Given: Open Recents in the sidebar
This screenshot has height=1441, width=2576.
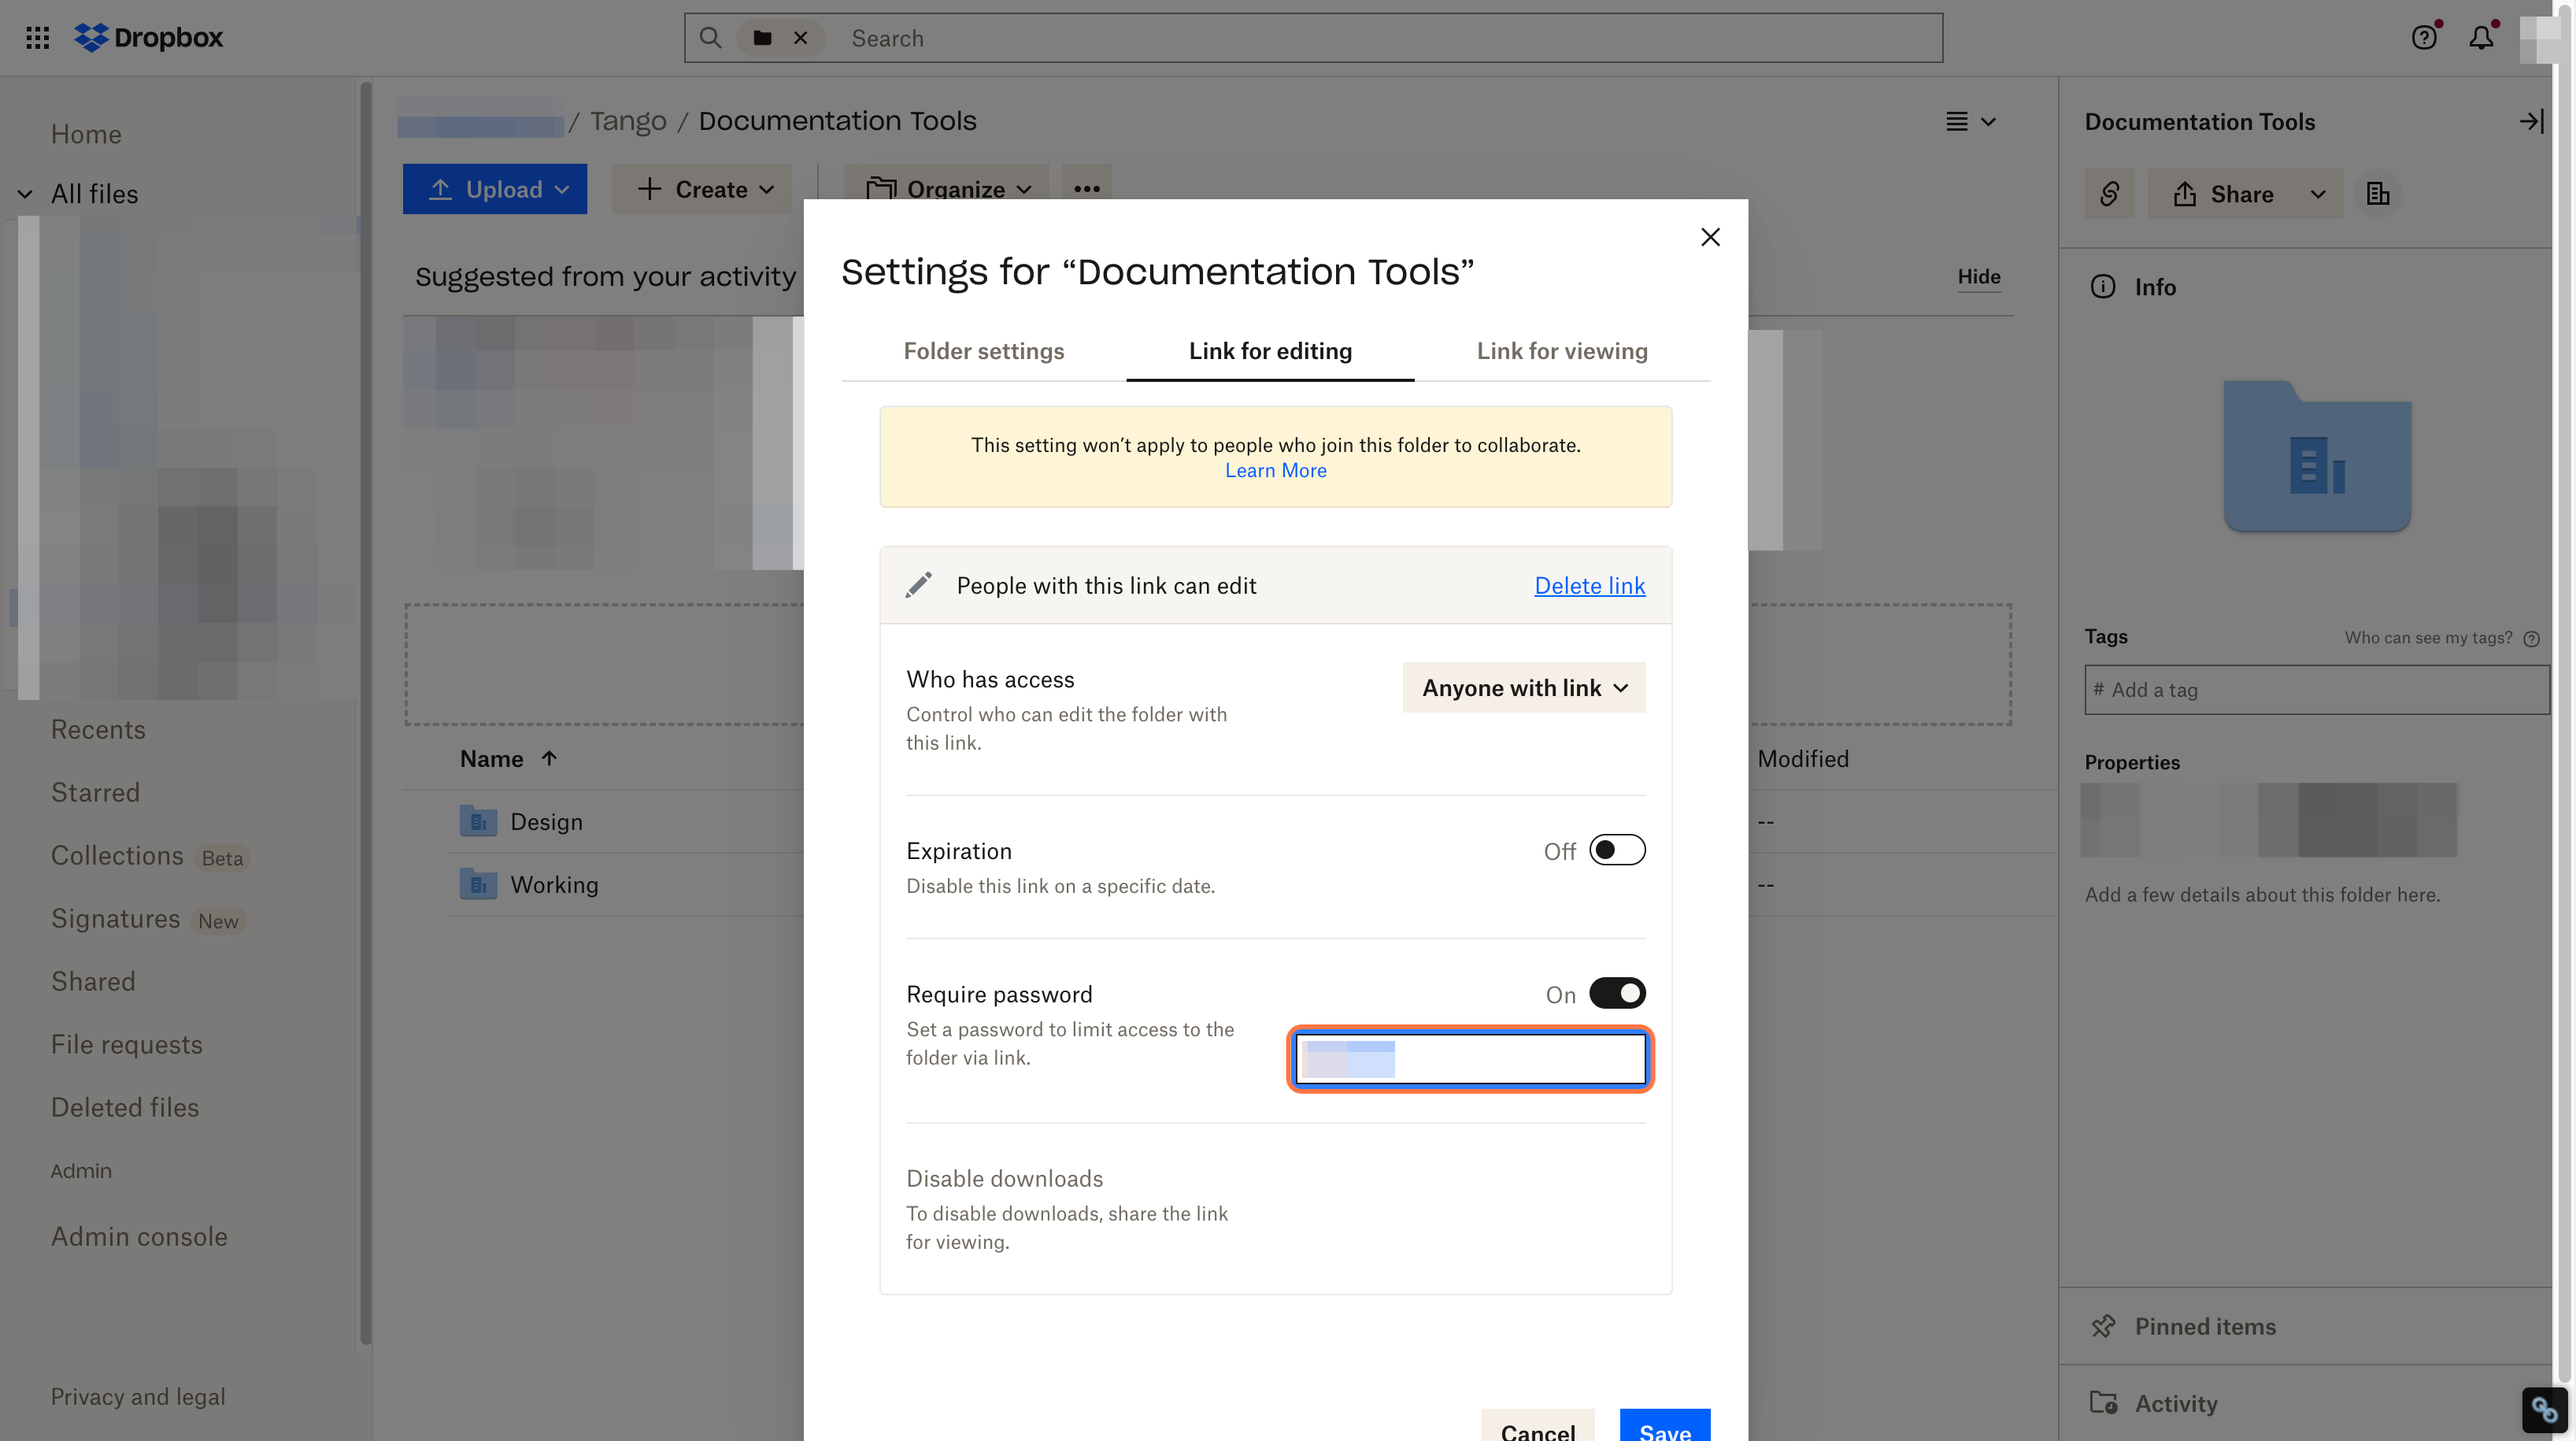Looking at the screenshot, I should point(98,729).
